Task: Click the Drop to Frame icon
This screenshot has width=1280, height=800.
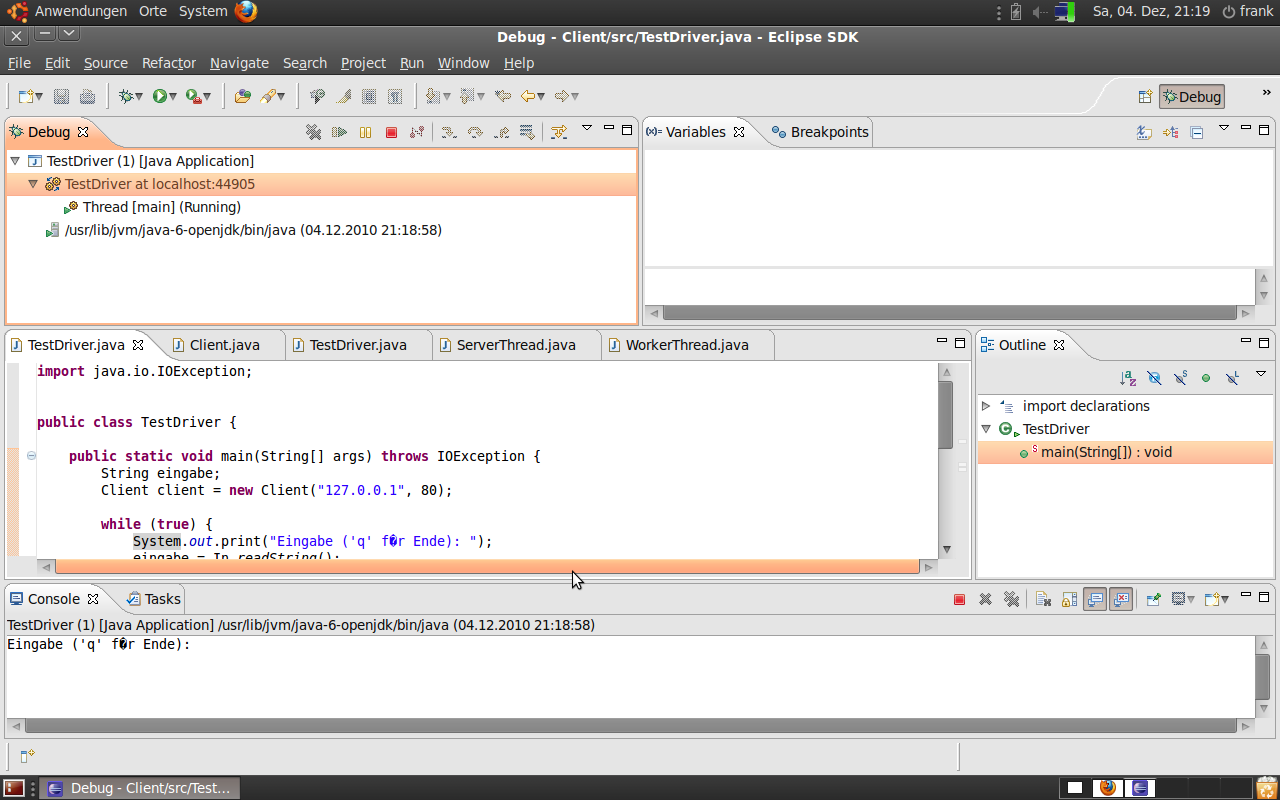Action: click(x=527, y=131)
